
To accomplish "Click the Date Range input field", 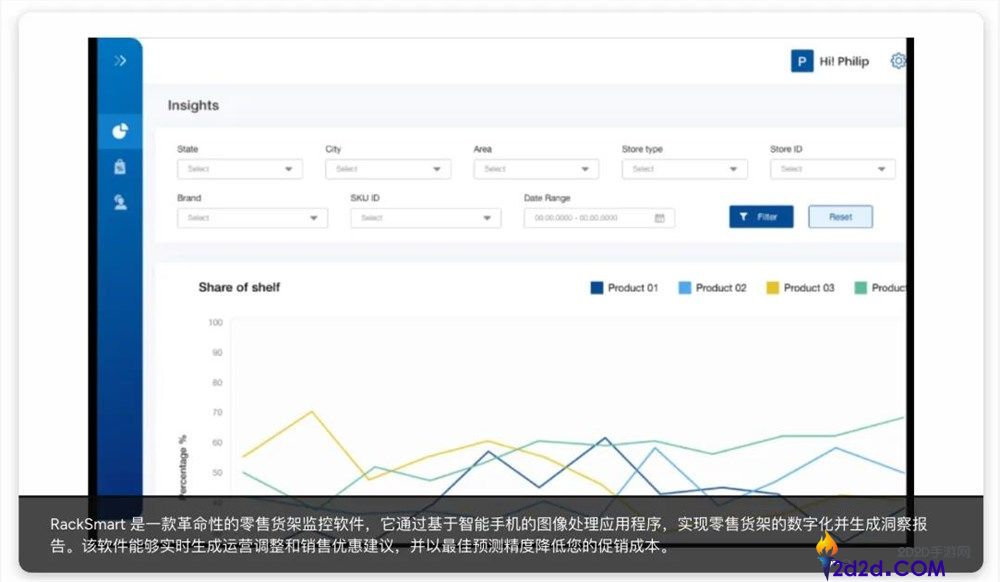I will 599,218.
